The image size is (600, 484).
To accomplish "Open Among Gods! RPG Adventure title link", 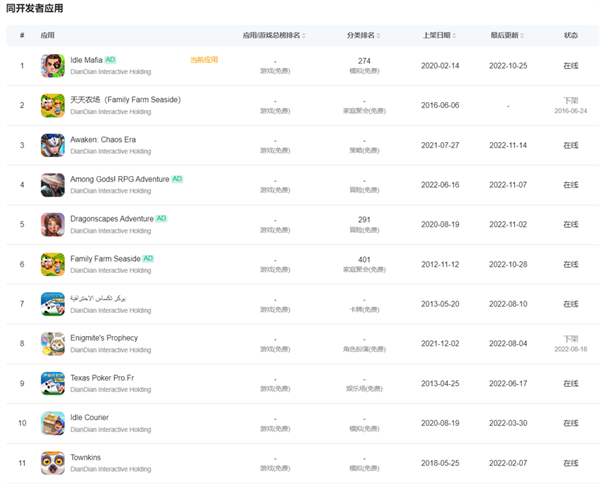I will tap(120, 179).
